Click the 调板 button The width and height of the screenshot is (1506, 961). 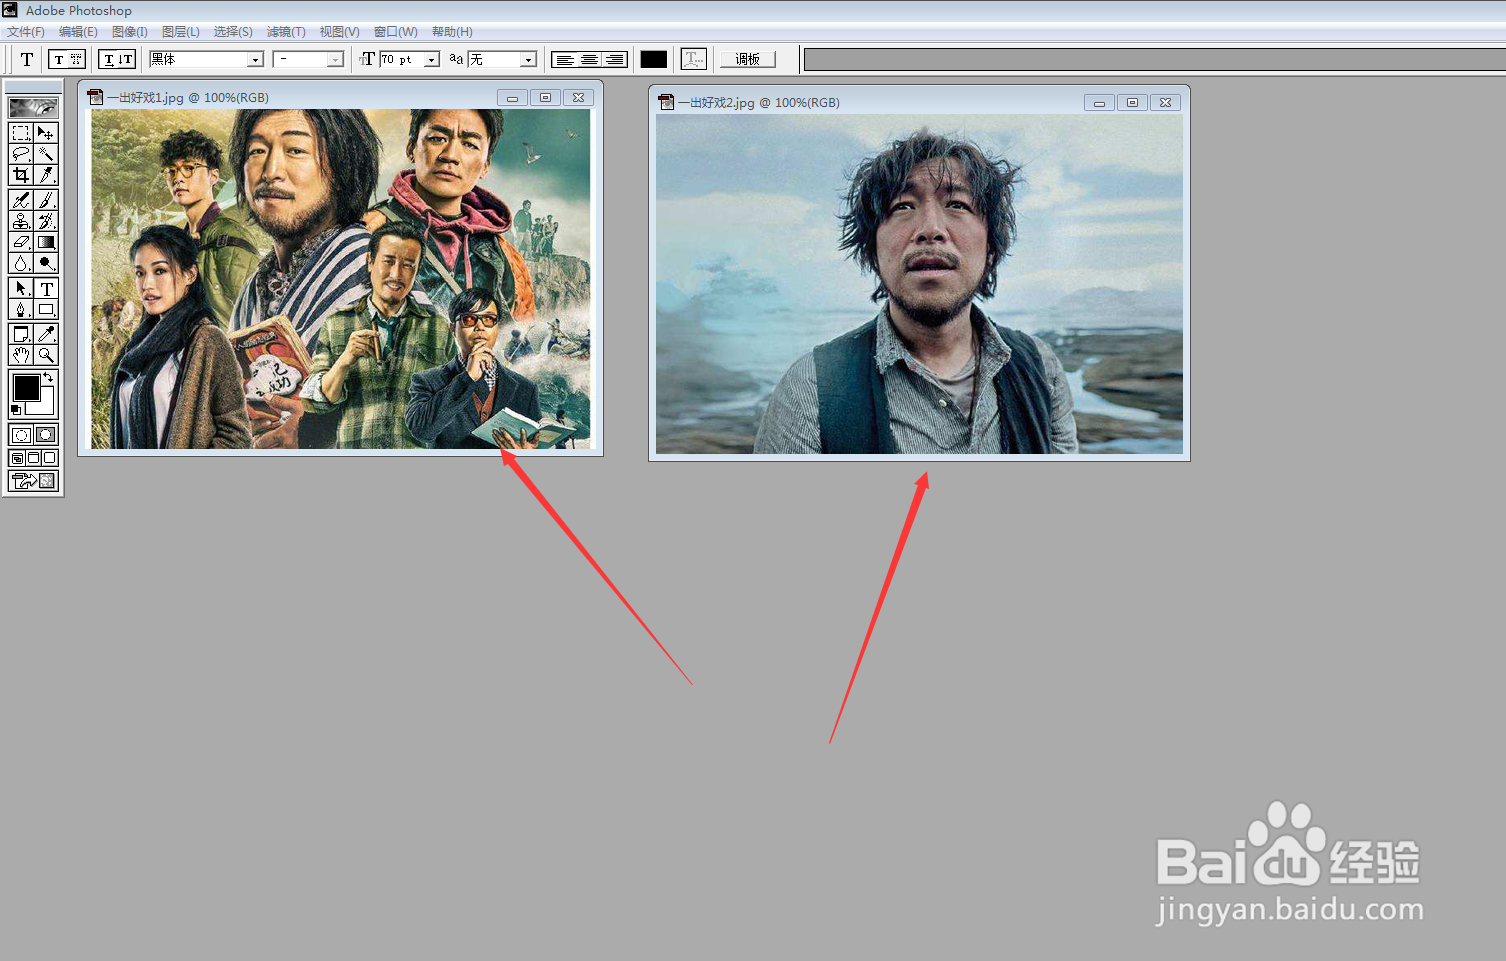tap(748, 59)
